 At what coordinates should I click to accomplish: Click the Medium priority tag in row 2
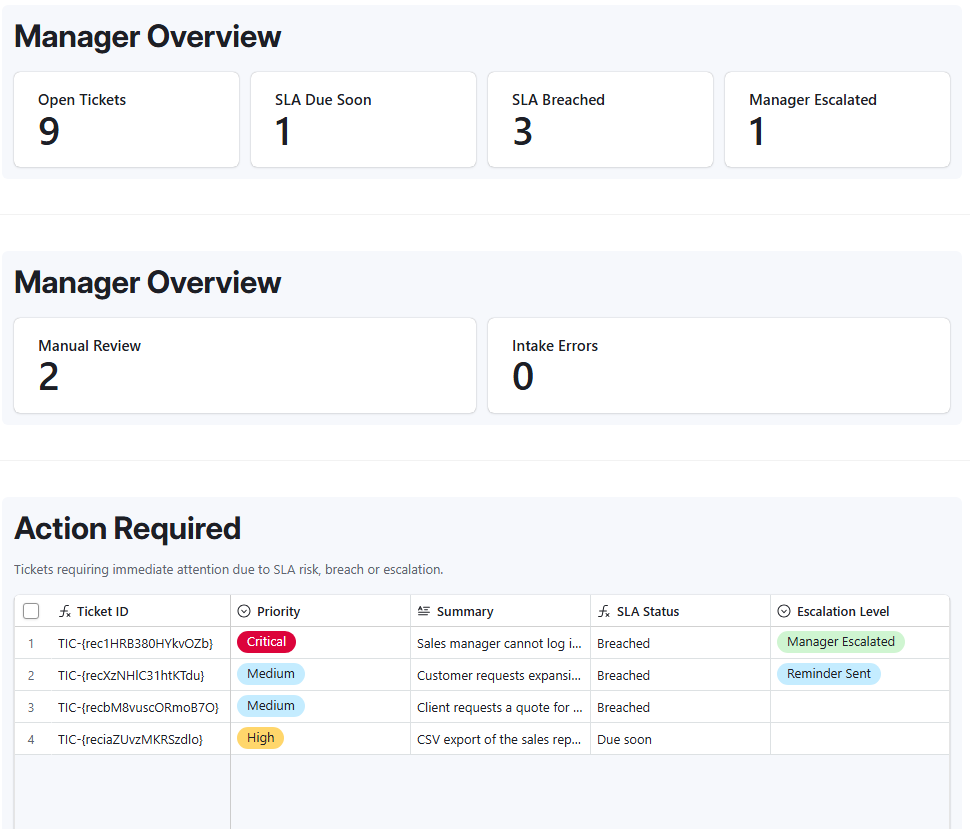[x=271, y=674]
